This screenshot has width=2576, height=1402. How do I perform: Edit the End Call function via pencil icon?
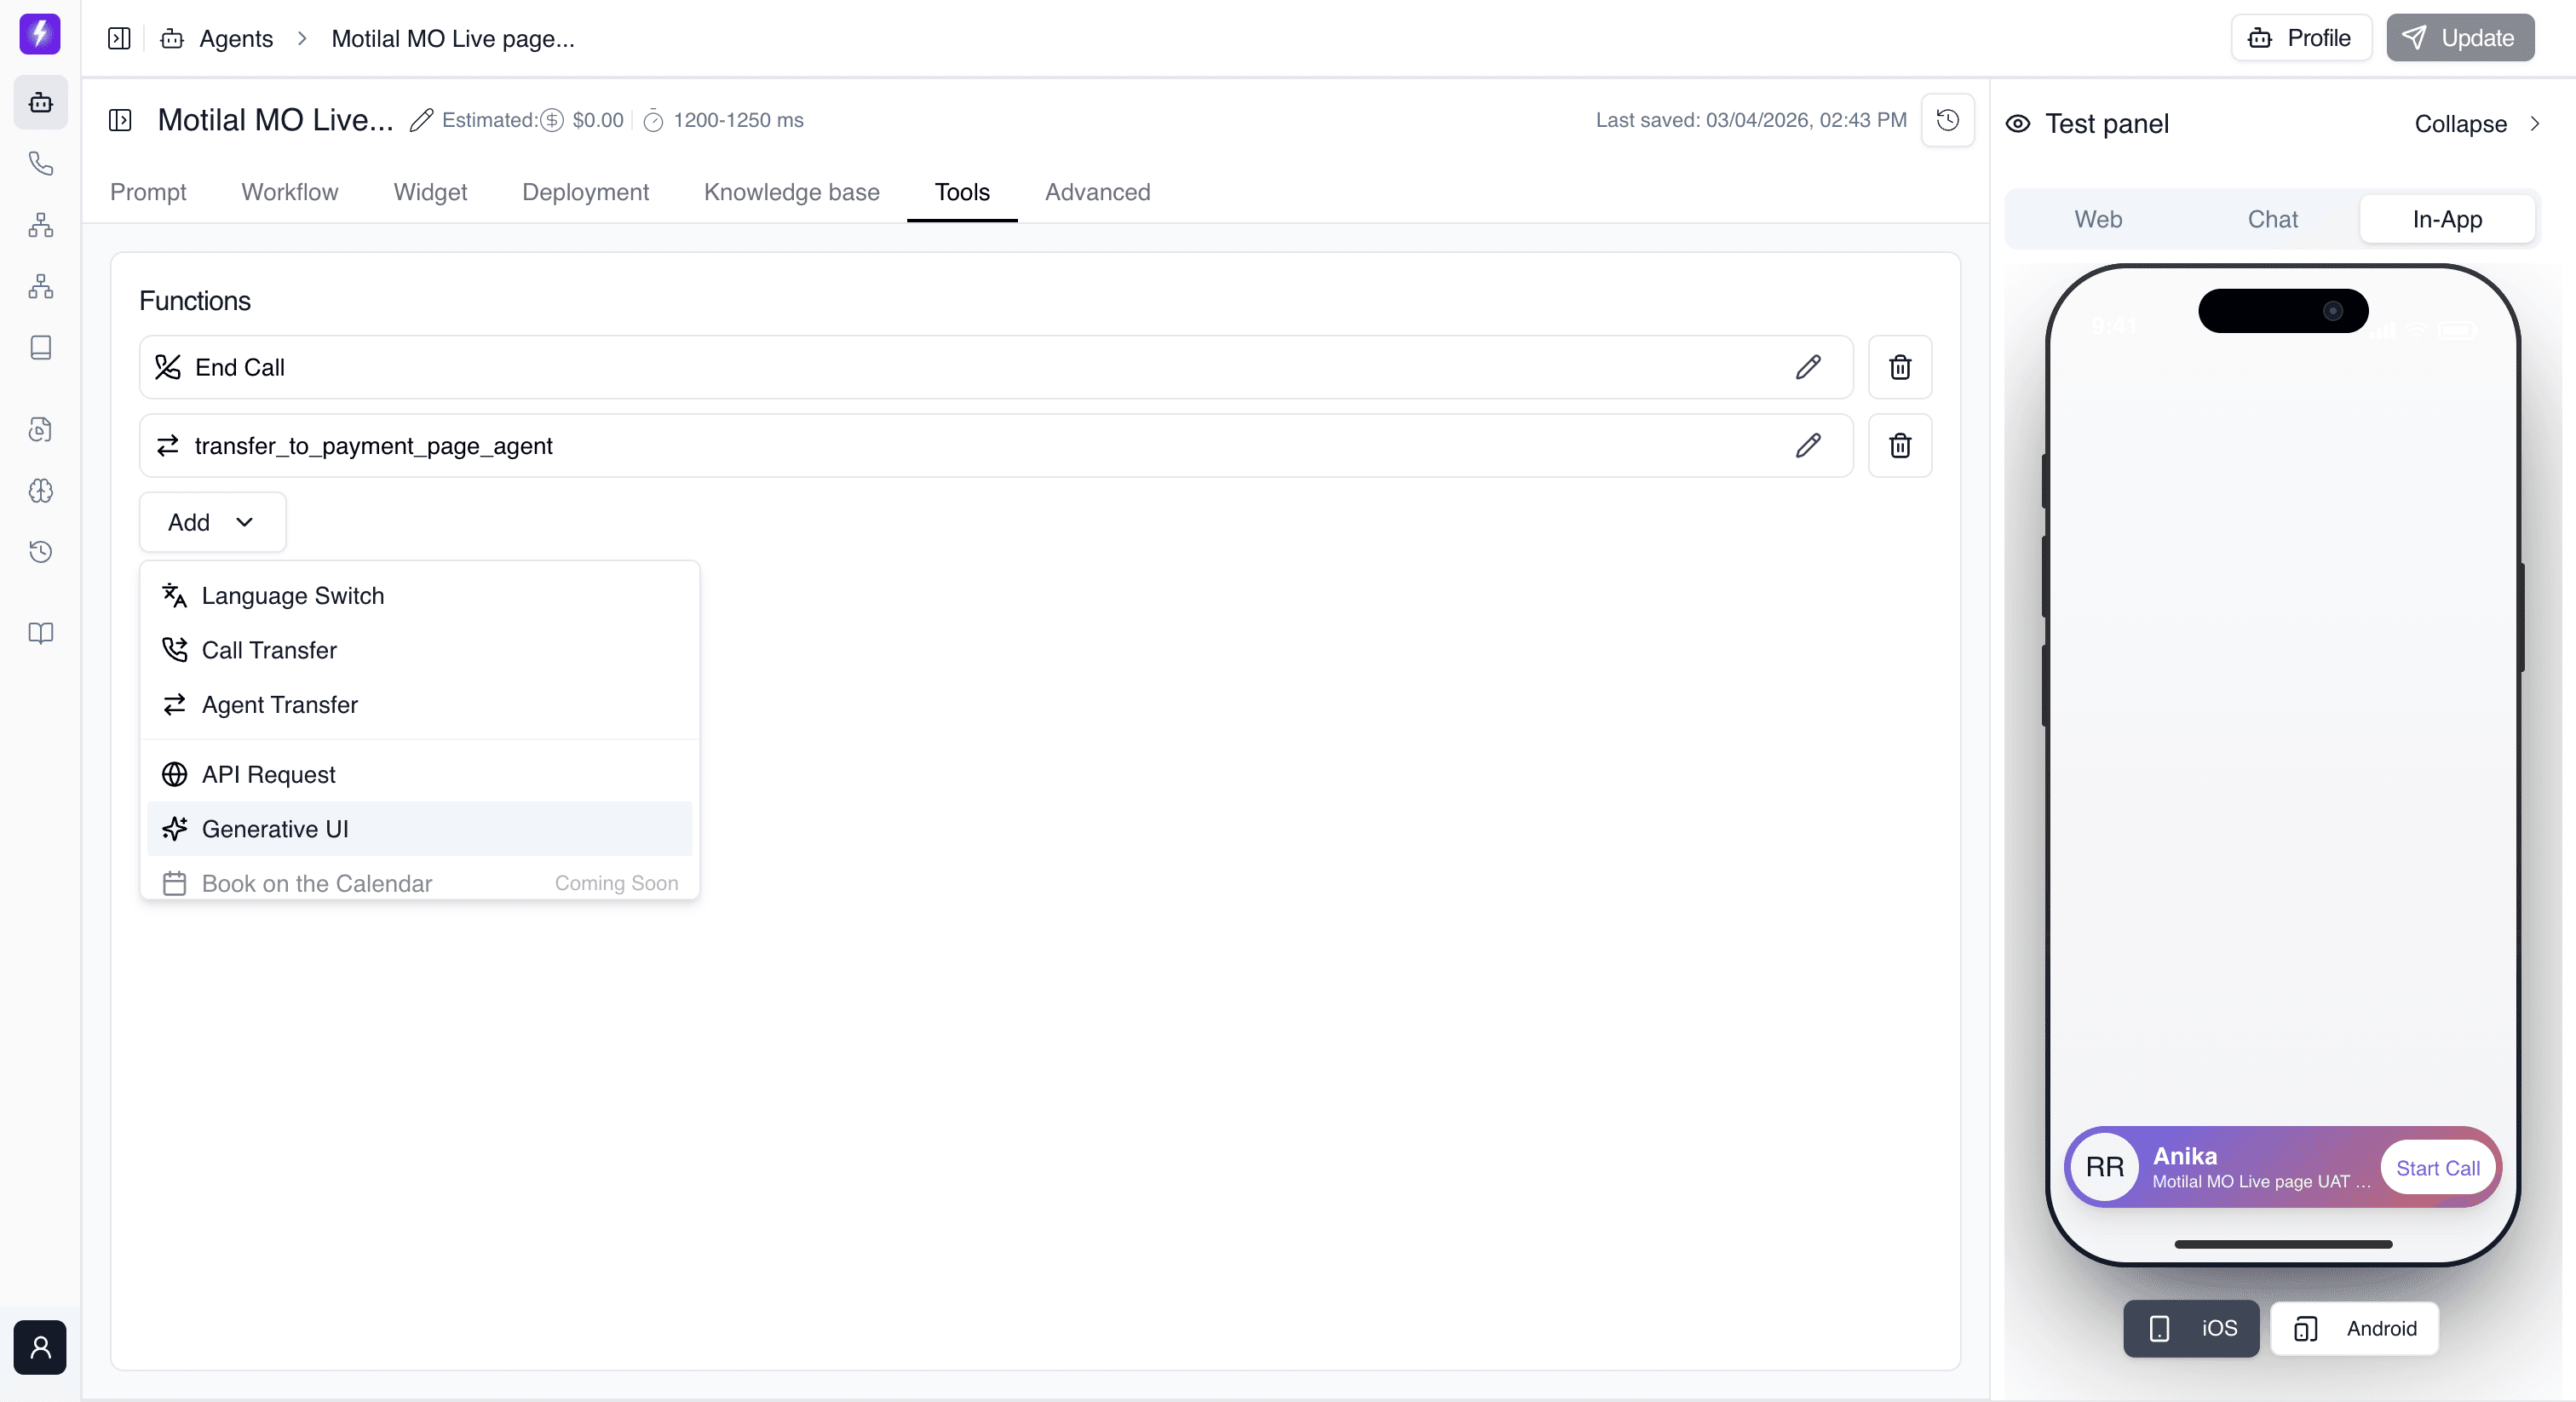tap(1807, 367)
